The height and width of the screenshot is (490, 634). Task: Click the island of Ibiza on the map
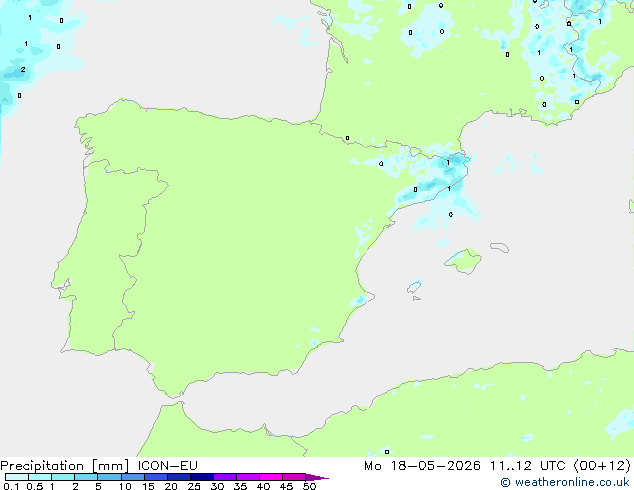click(x=414, y=288)
